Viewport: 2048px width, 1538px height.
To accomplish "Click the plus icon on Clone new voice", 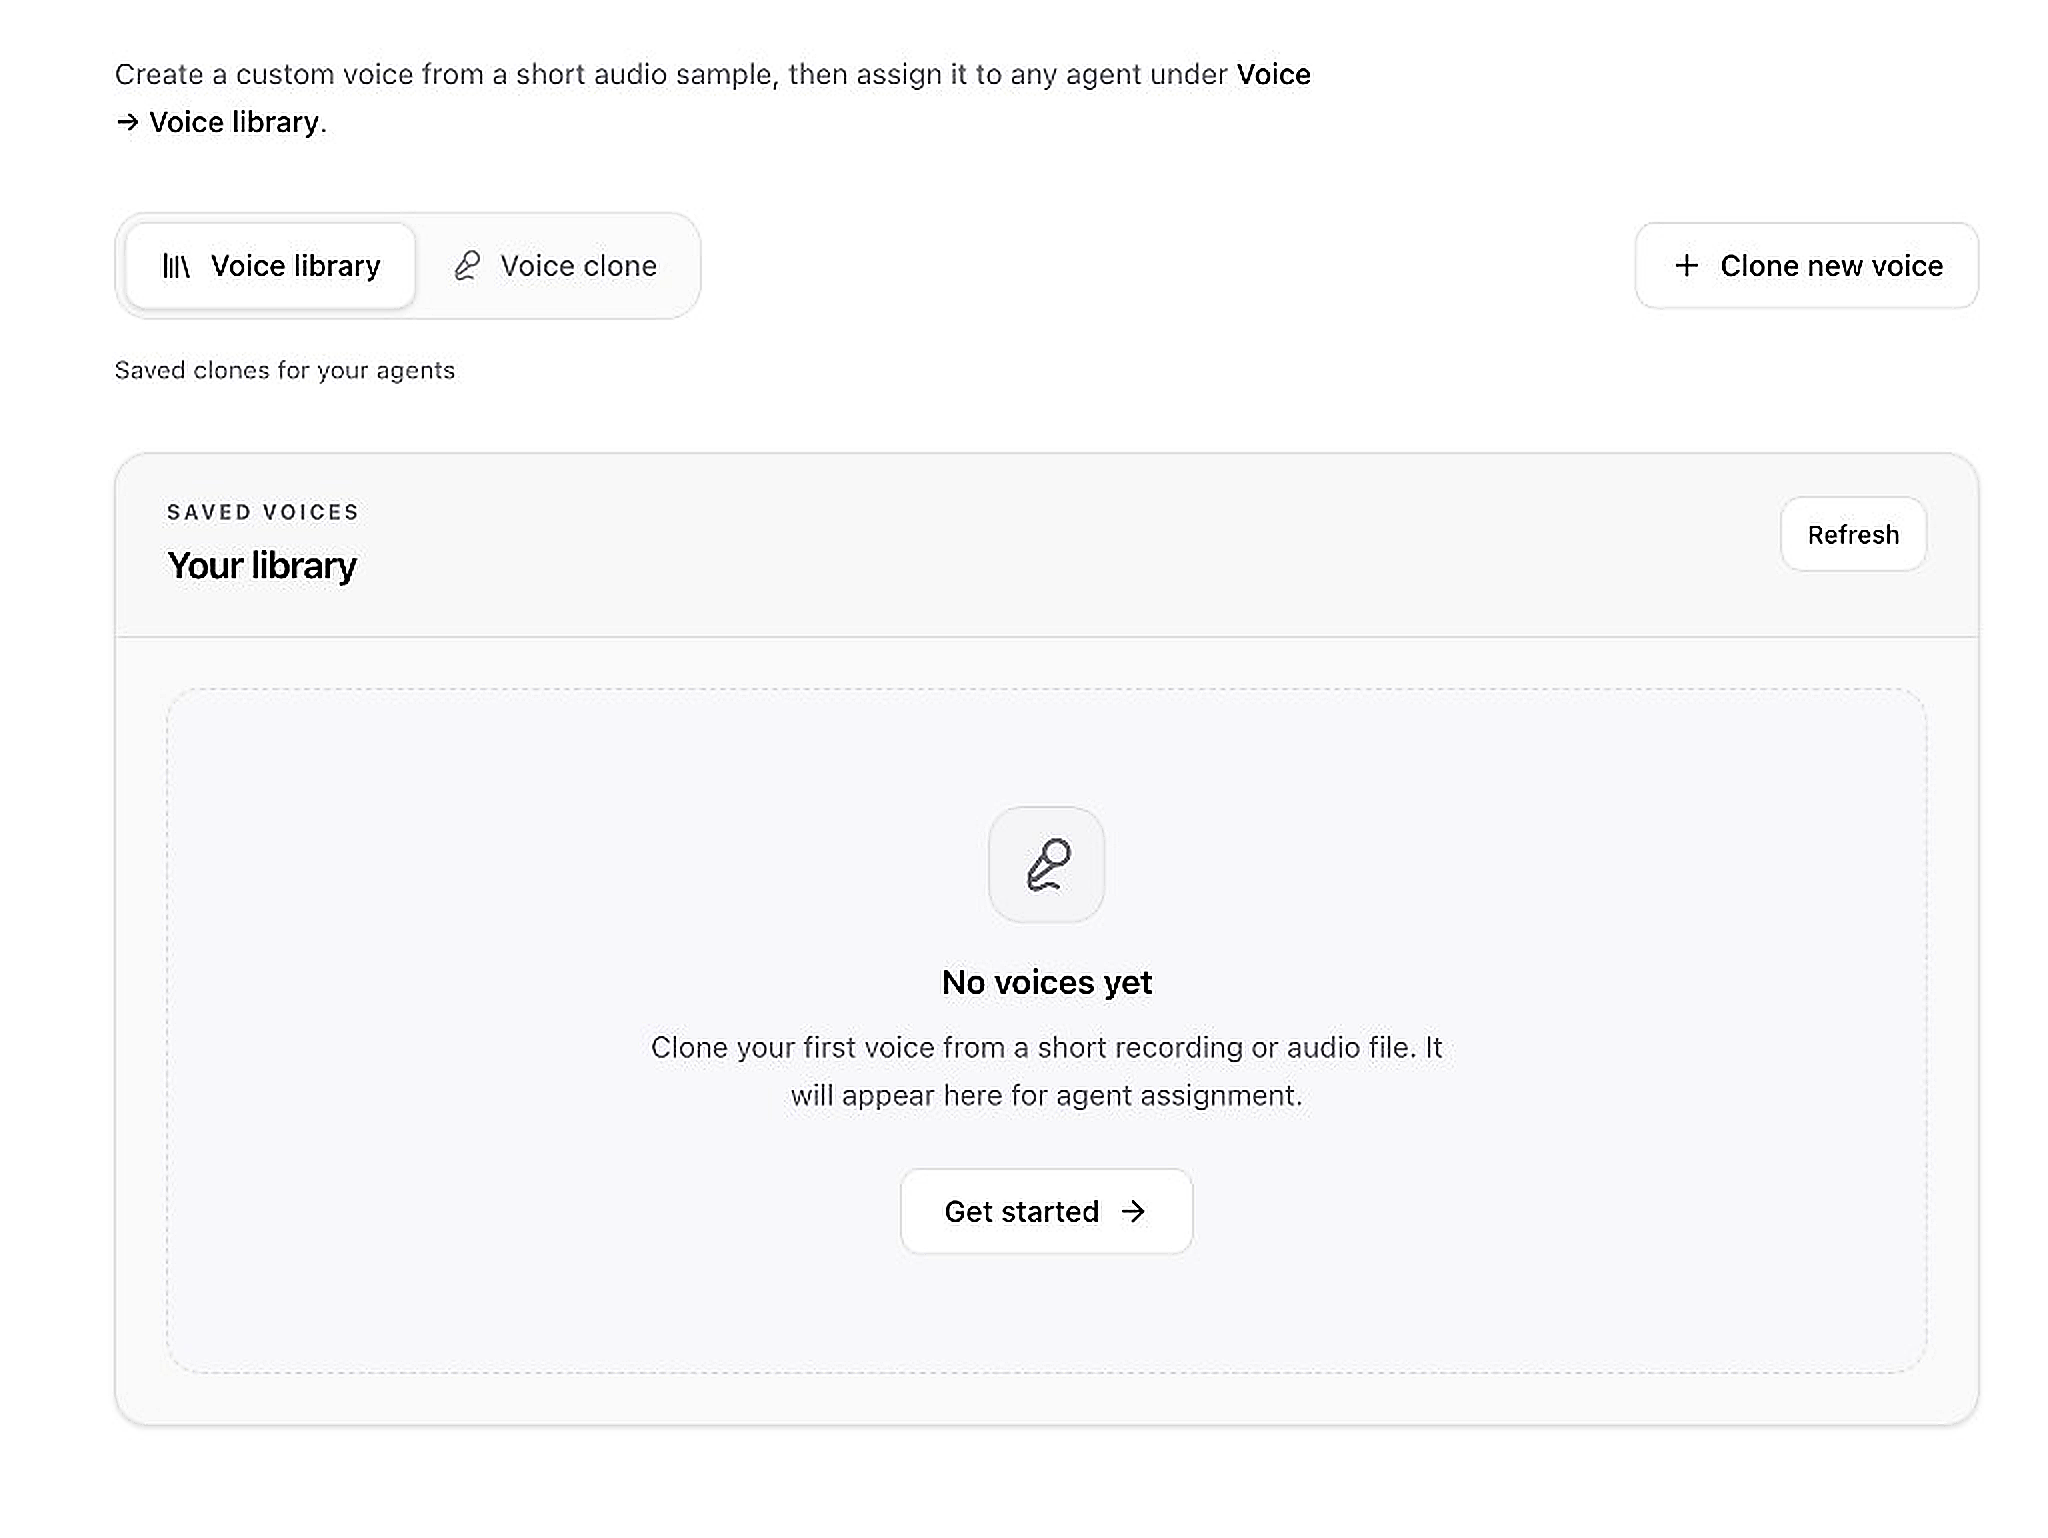I will (1686, 266).
